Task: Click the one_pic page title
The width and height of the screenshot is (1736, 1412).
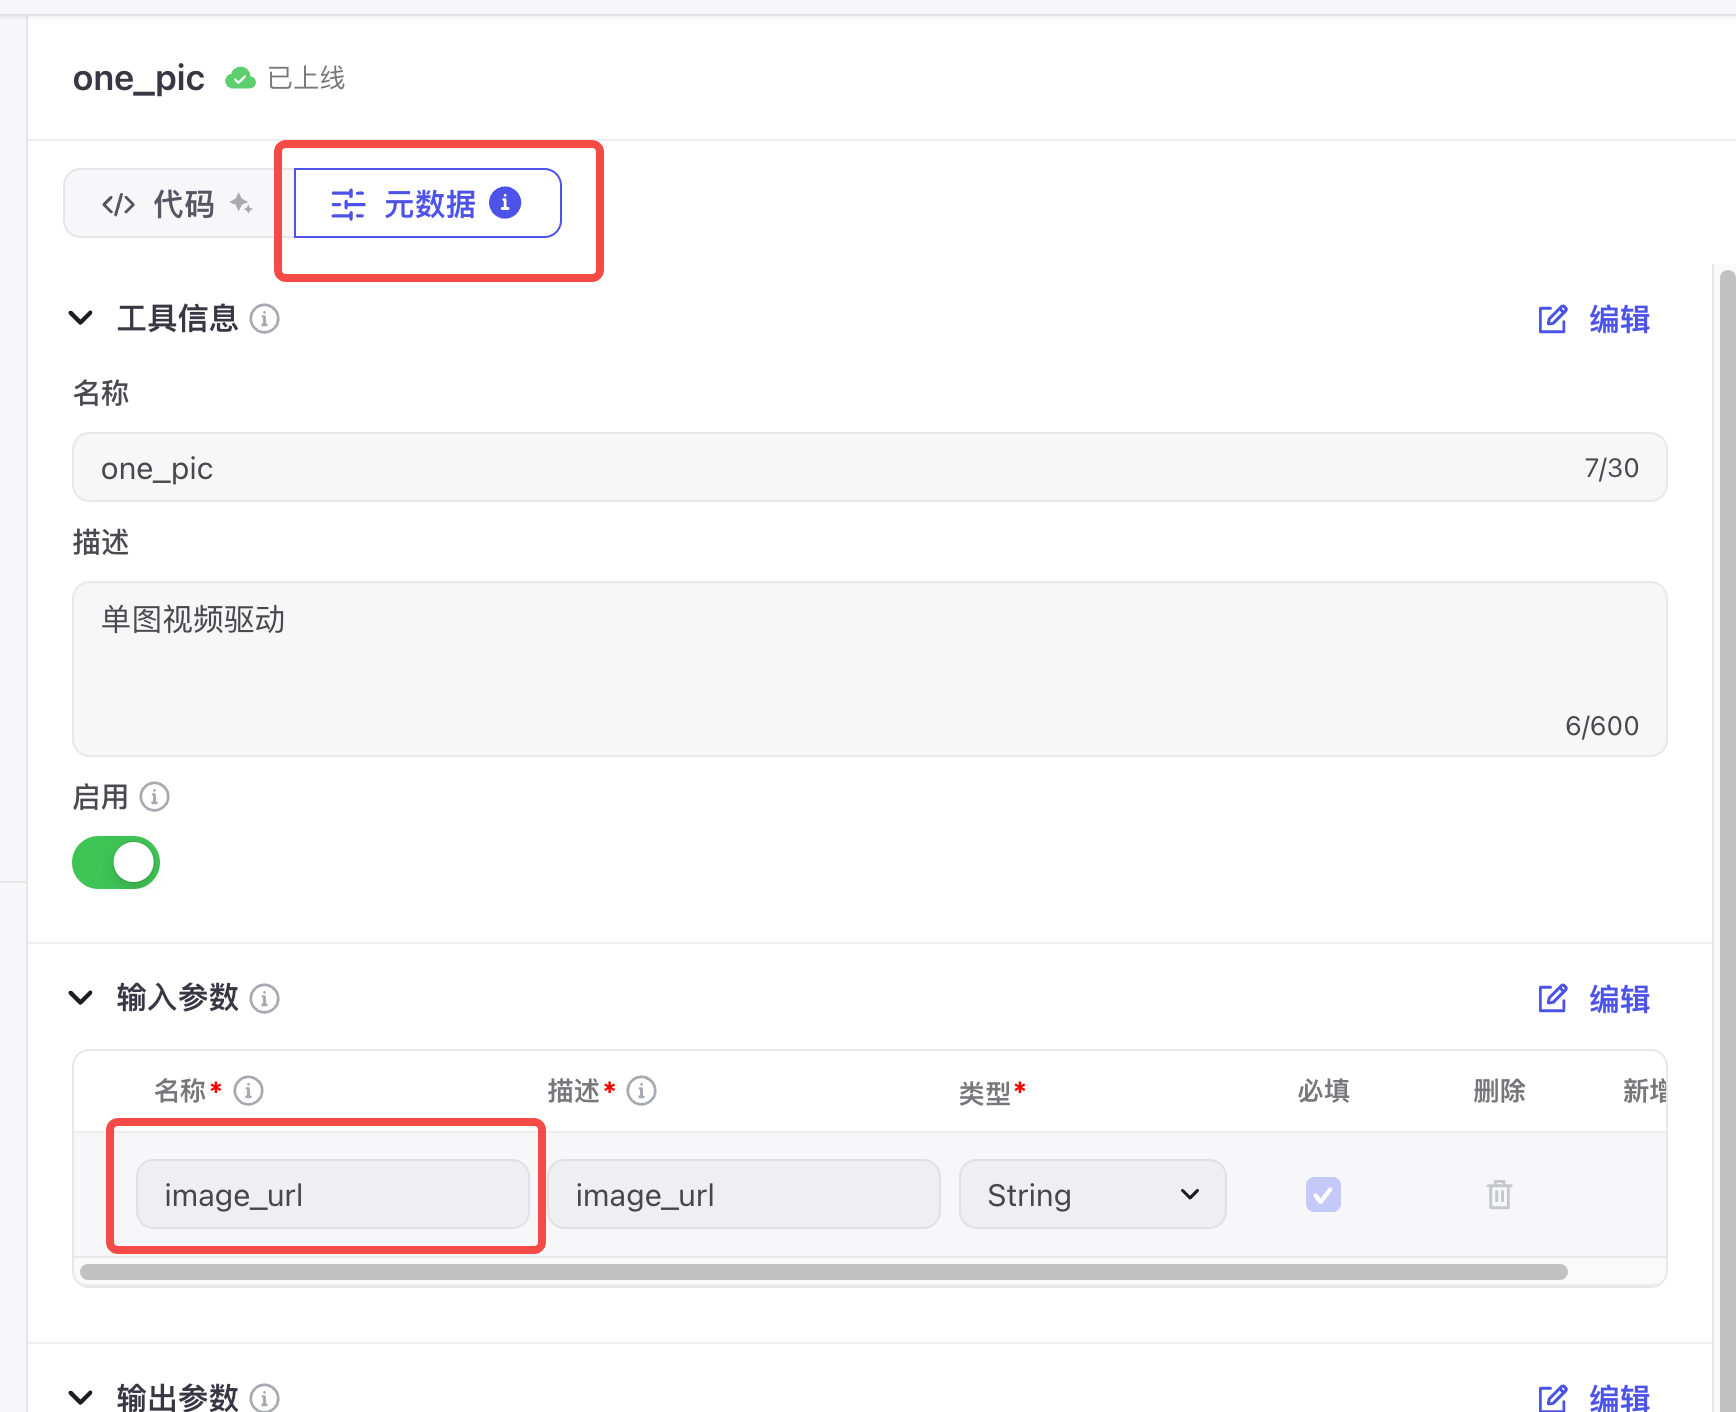Action: [x=139, y=79]
